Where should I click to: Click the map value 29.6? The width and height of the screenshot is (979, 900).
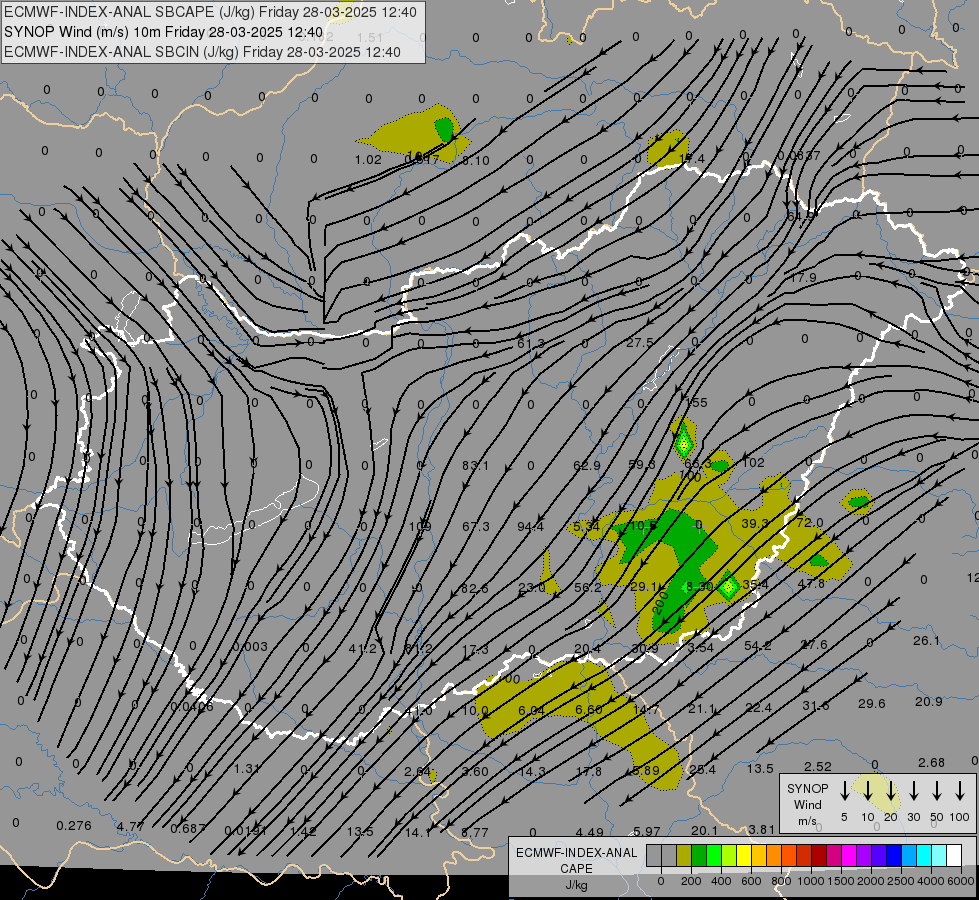[872, 703]
